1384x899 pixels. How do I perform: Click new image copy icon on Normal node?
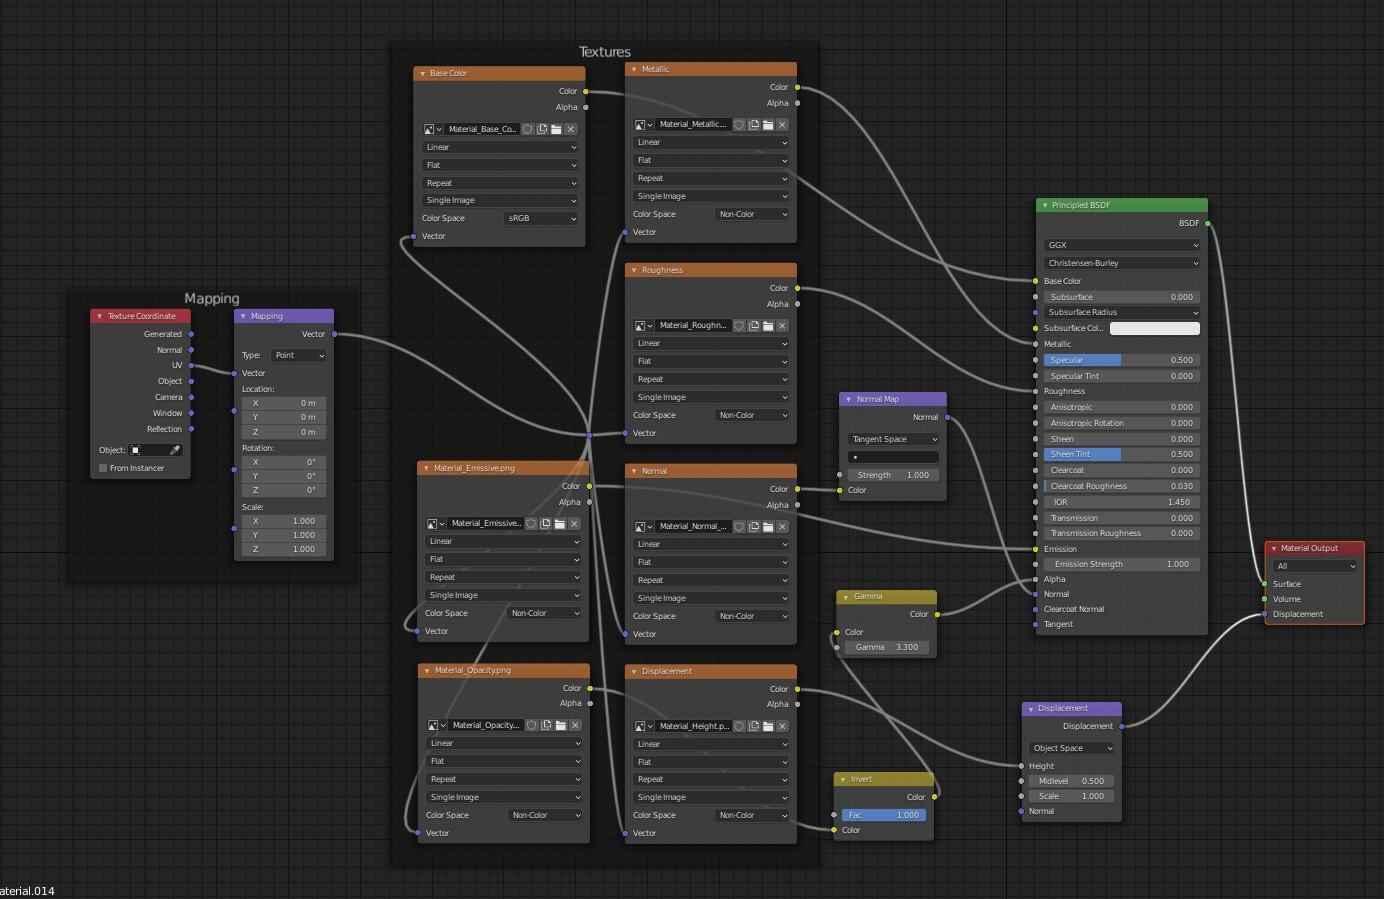(754, 527)
